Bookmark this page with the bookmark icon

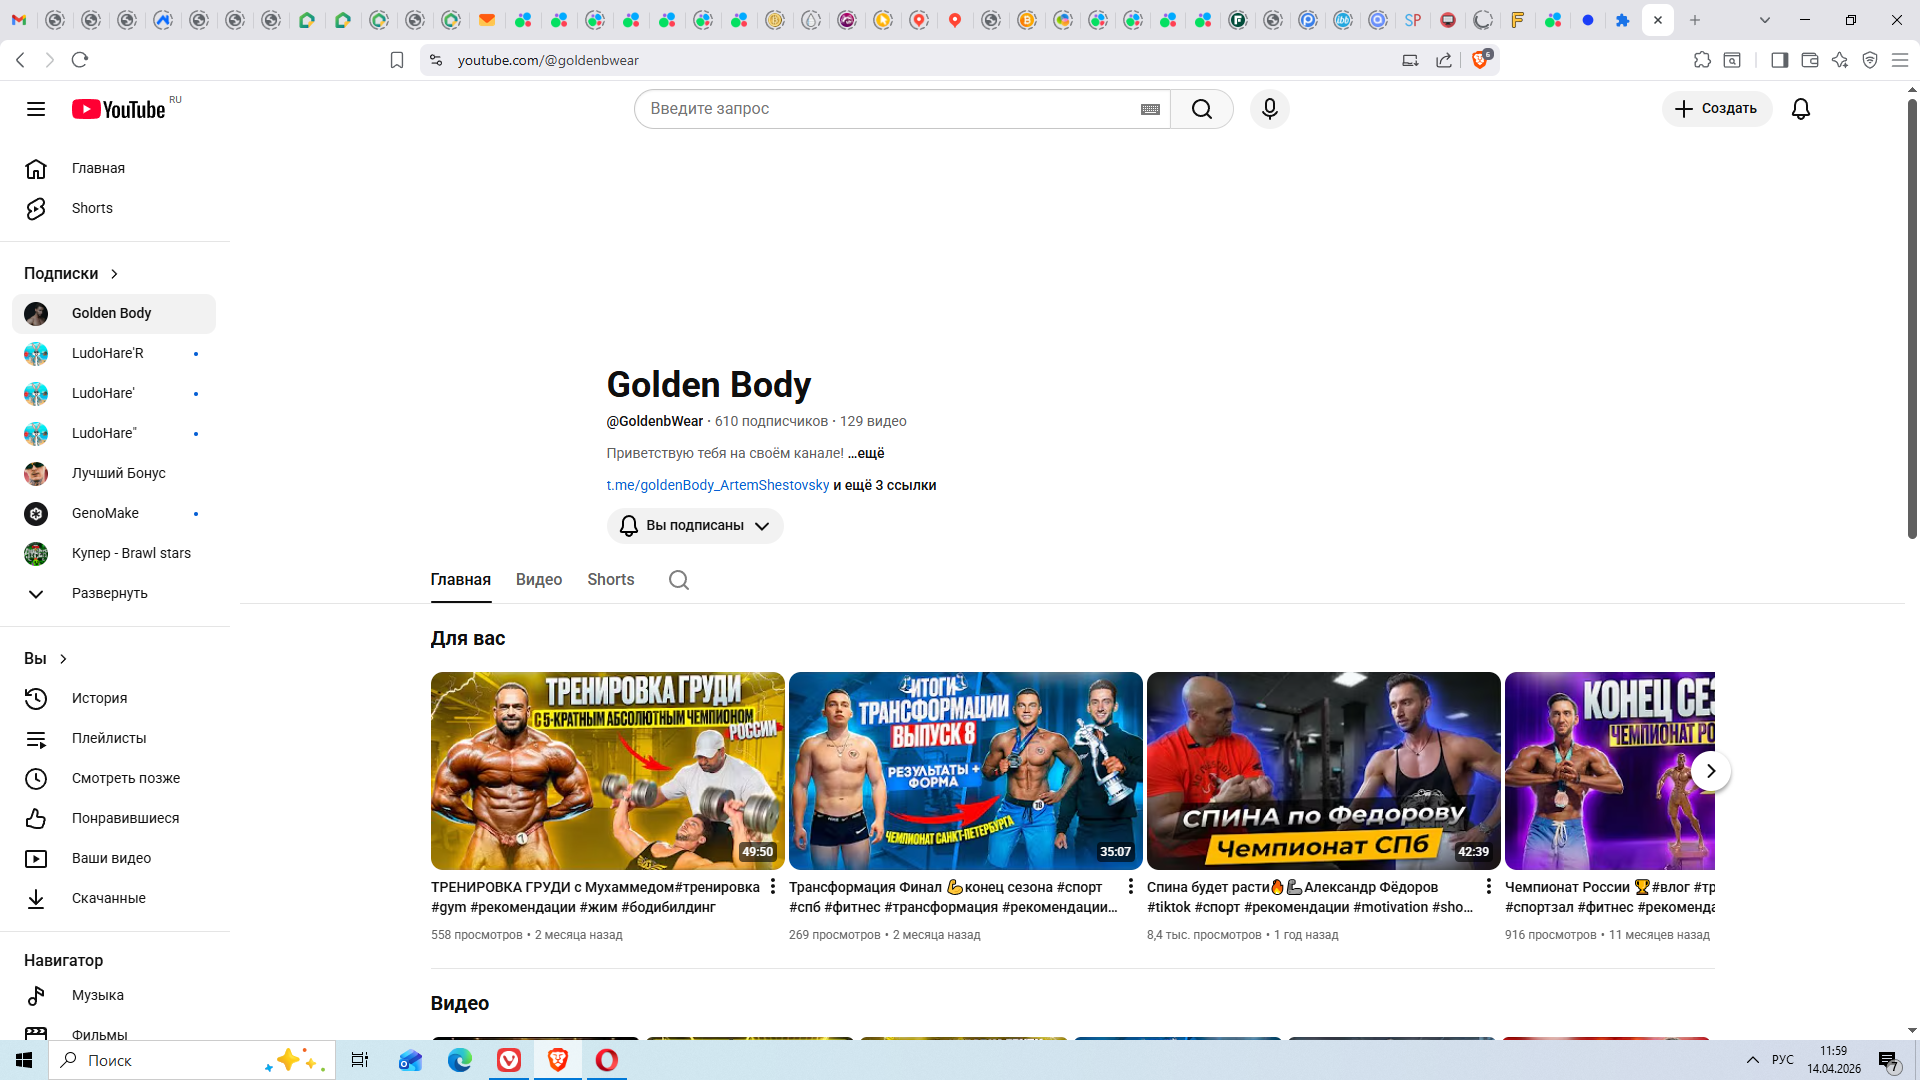pos(397,60)
